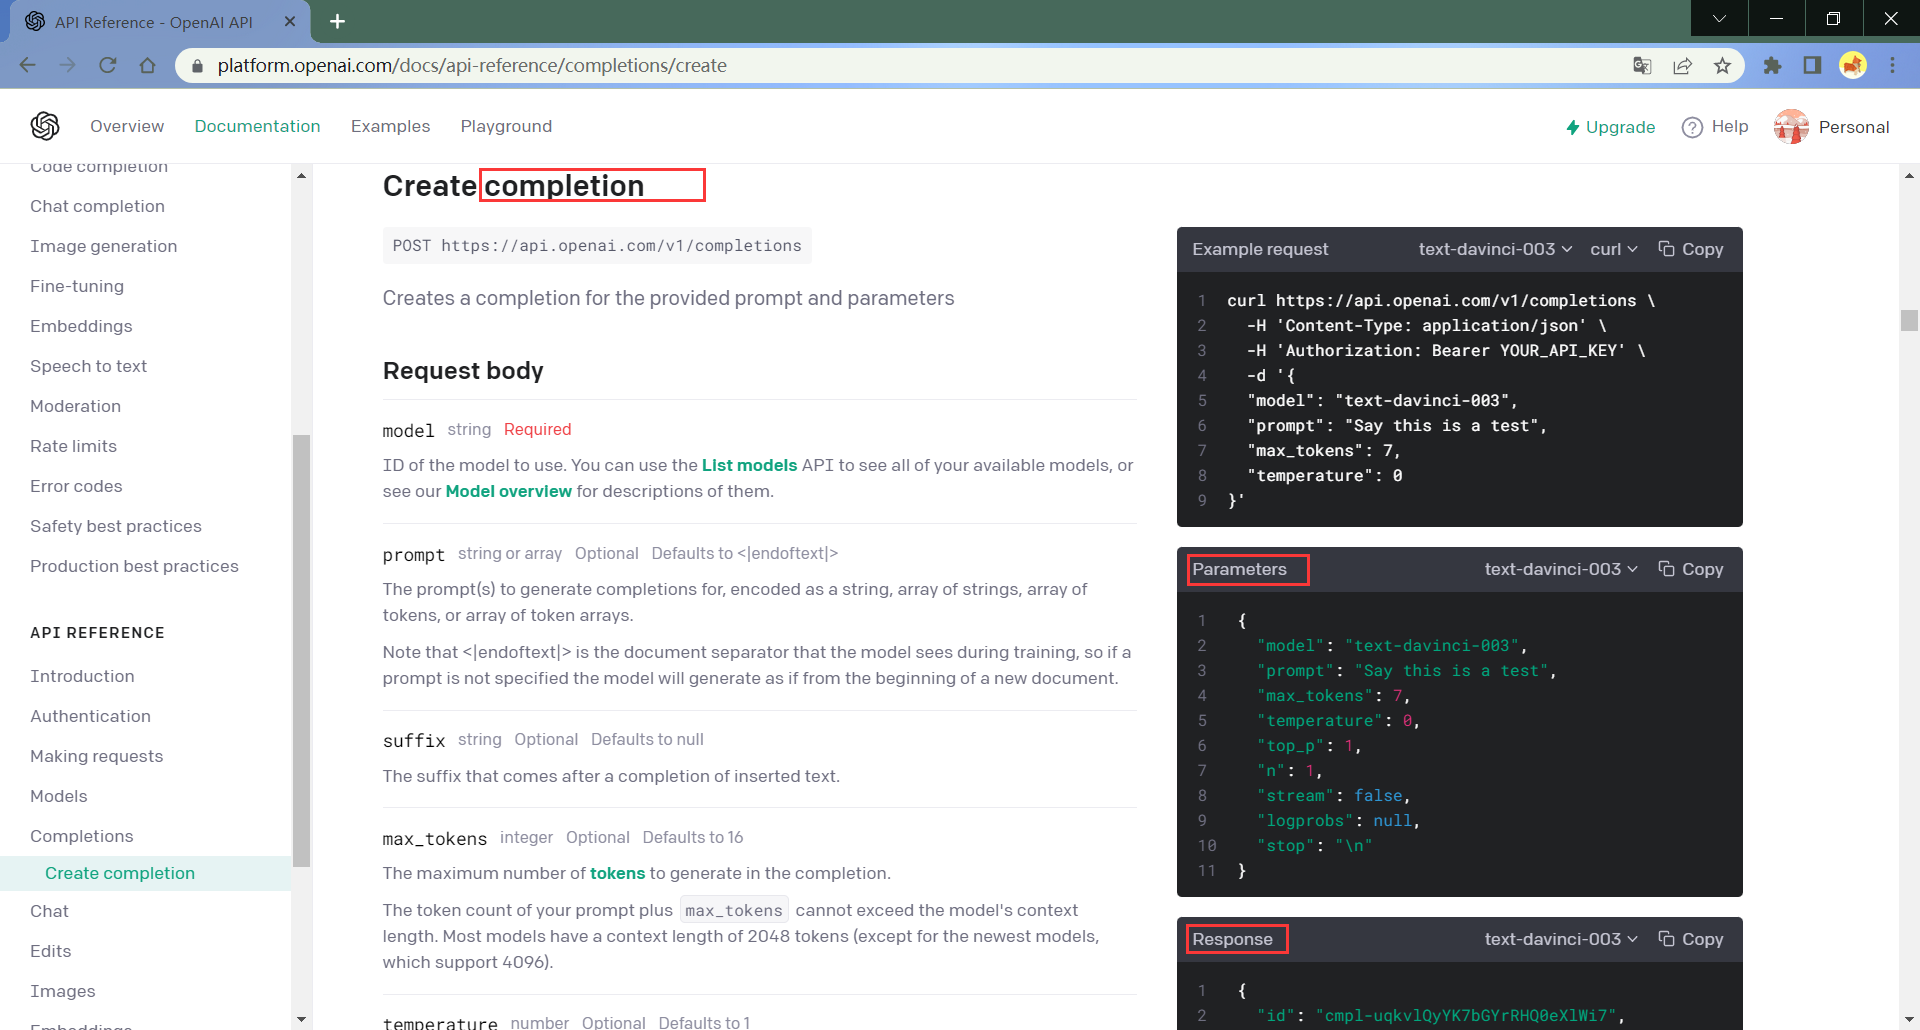Close the API Reference tab
The width and height of the screenshot is (1920, 1030).
coord(290,21)
